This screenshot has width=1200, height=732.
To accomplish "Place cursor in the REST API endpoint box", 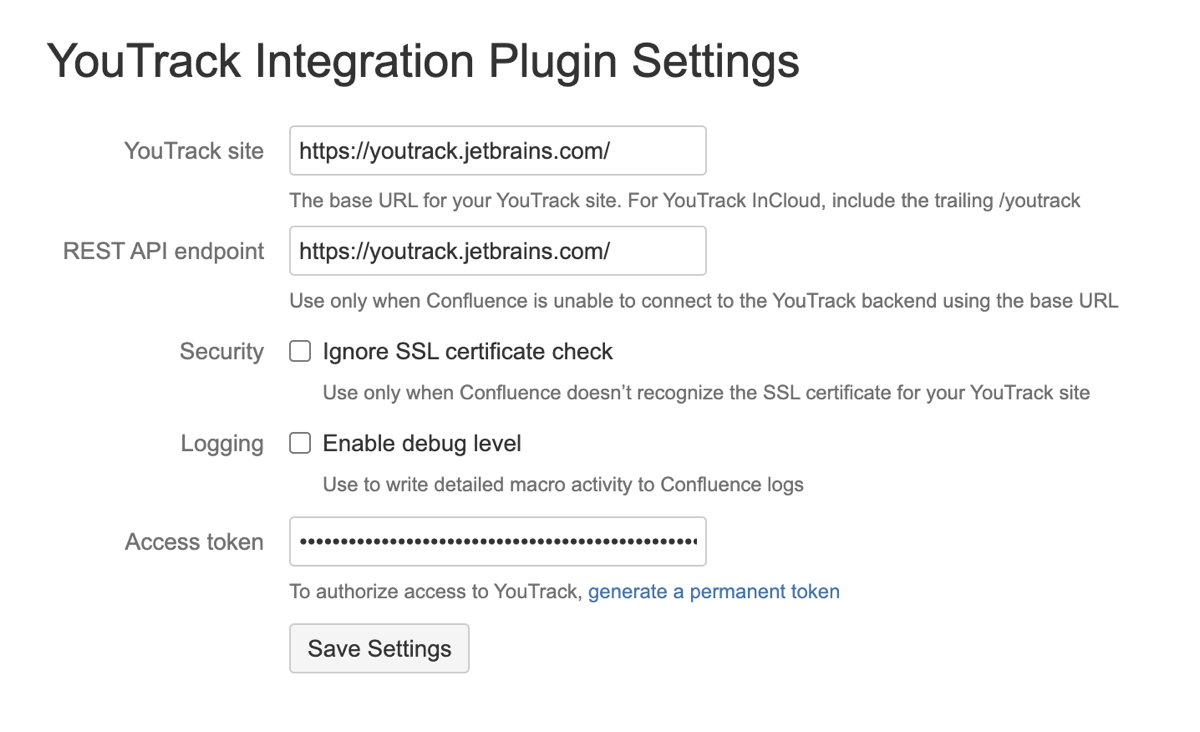I will (497, 251).
